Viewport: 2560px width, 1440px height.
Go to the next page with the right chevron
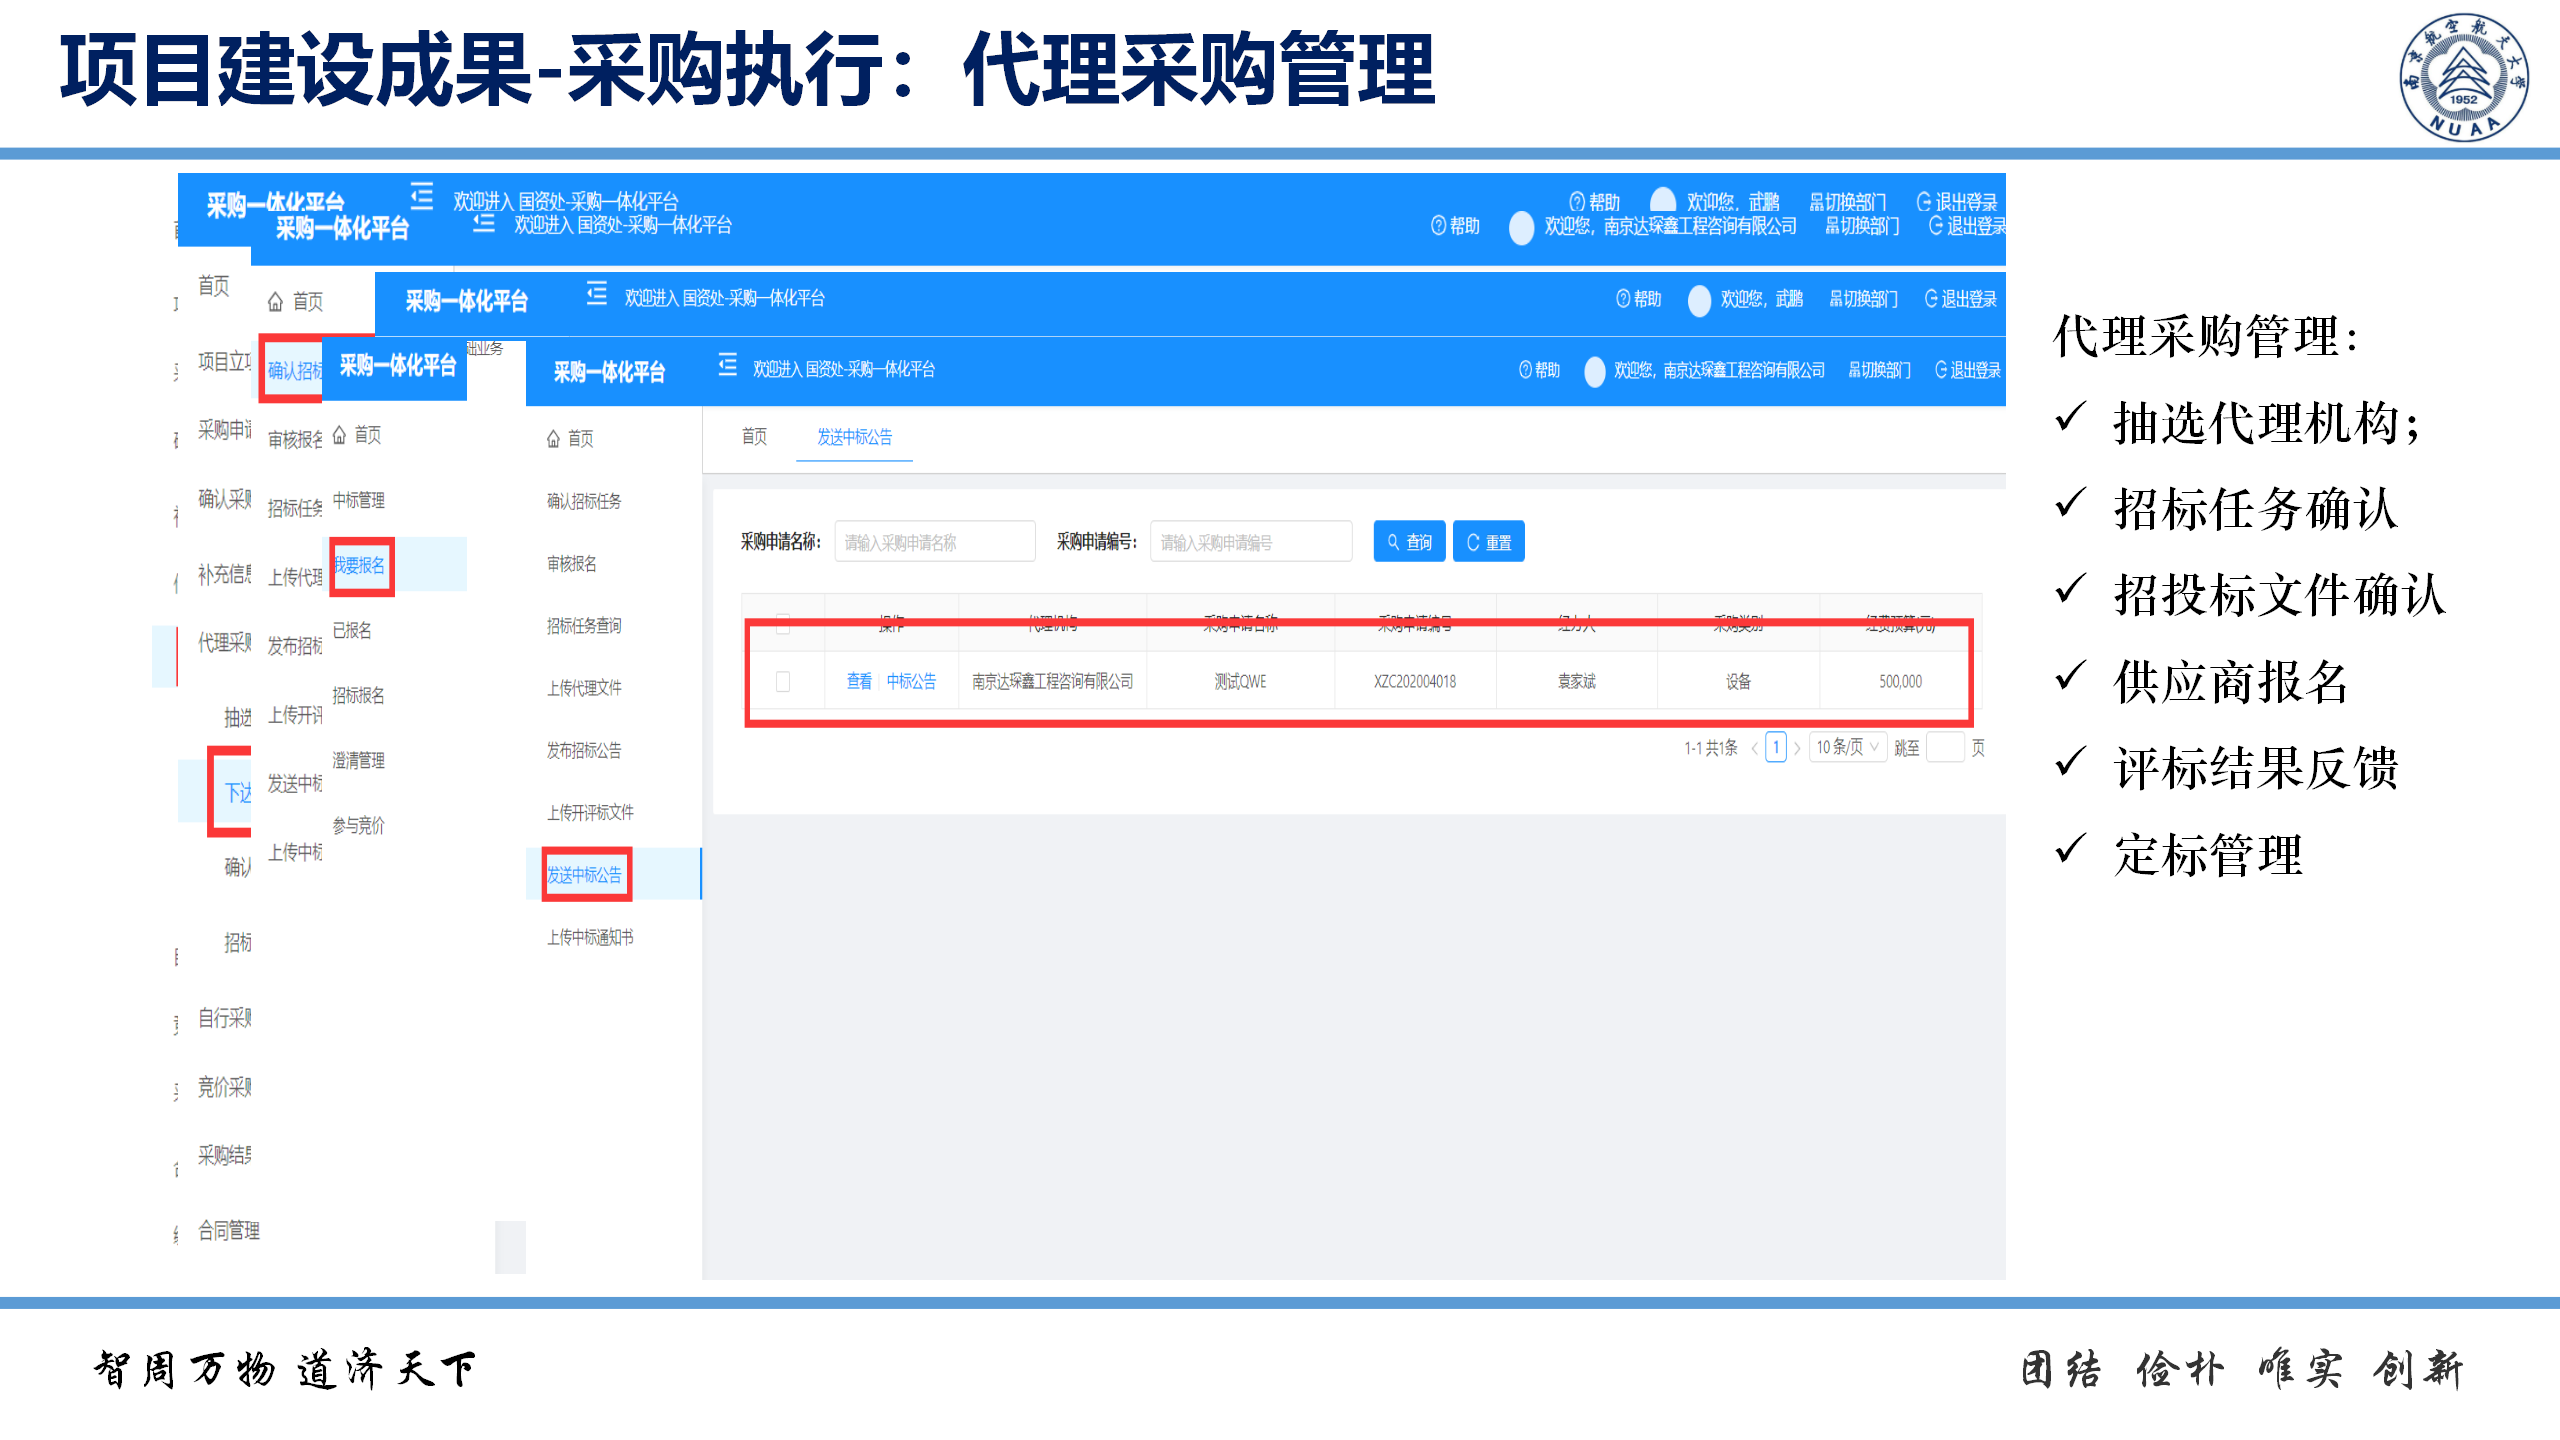(1797, 748)
